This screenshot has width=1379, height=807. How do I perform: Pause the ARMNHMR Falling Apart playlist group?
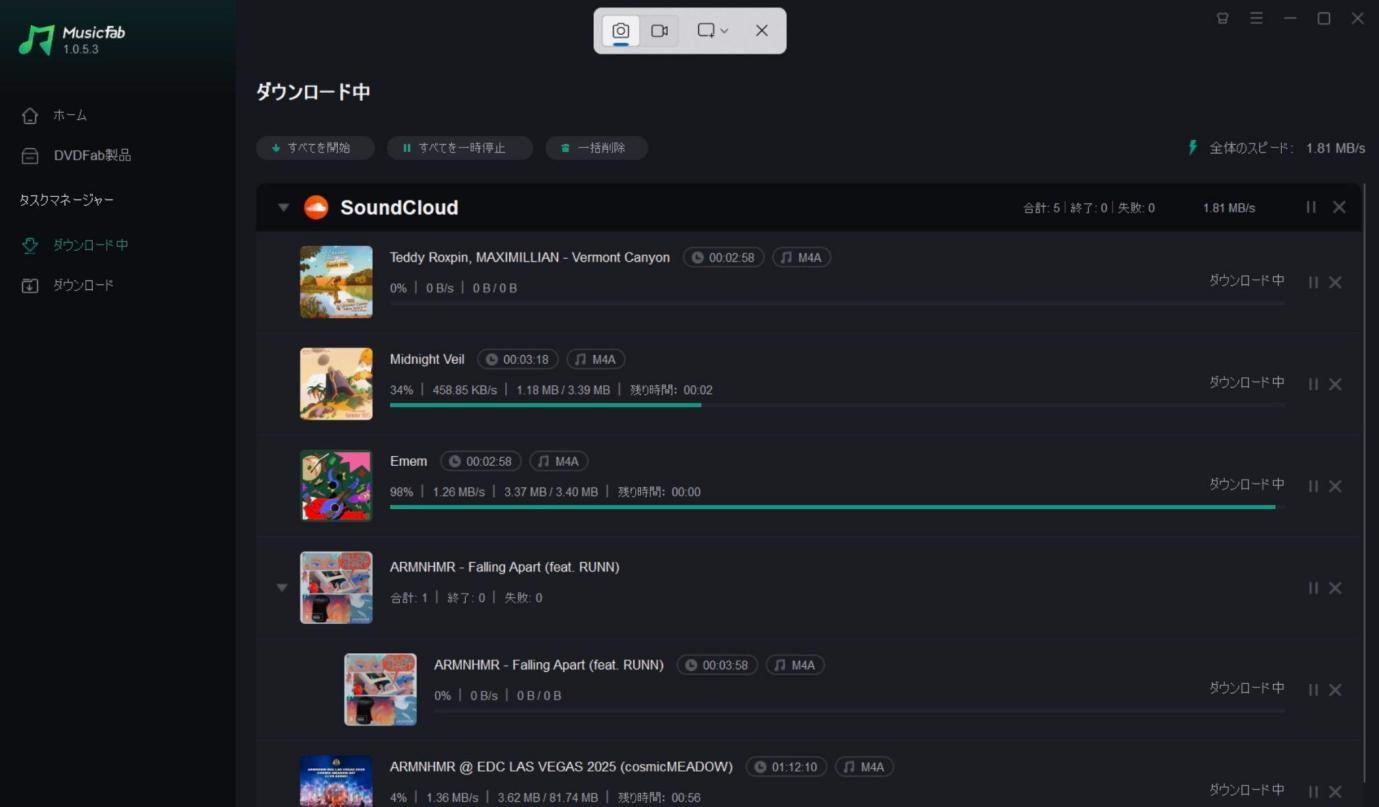(1313, 588)
